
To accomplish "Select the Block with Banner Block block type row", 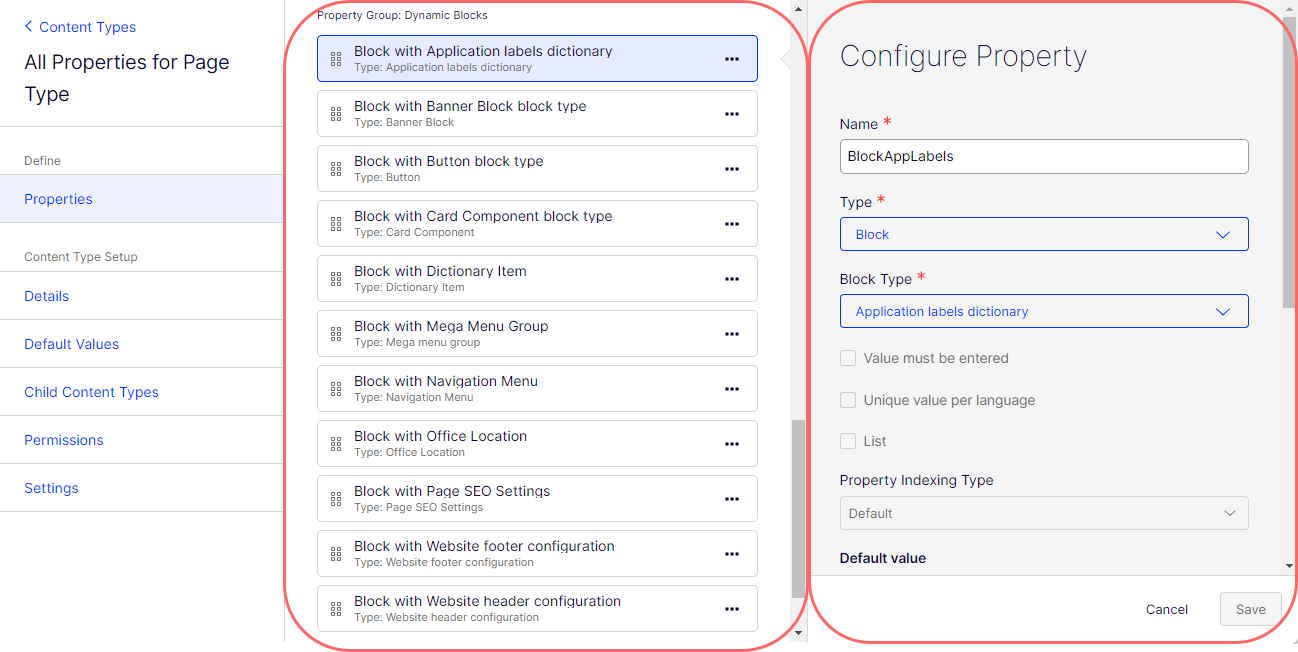I will pyautogui.click(x=537, y=114).
